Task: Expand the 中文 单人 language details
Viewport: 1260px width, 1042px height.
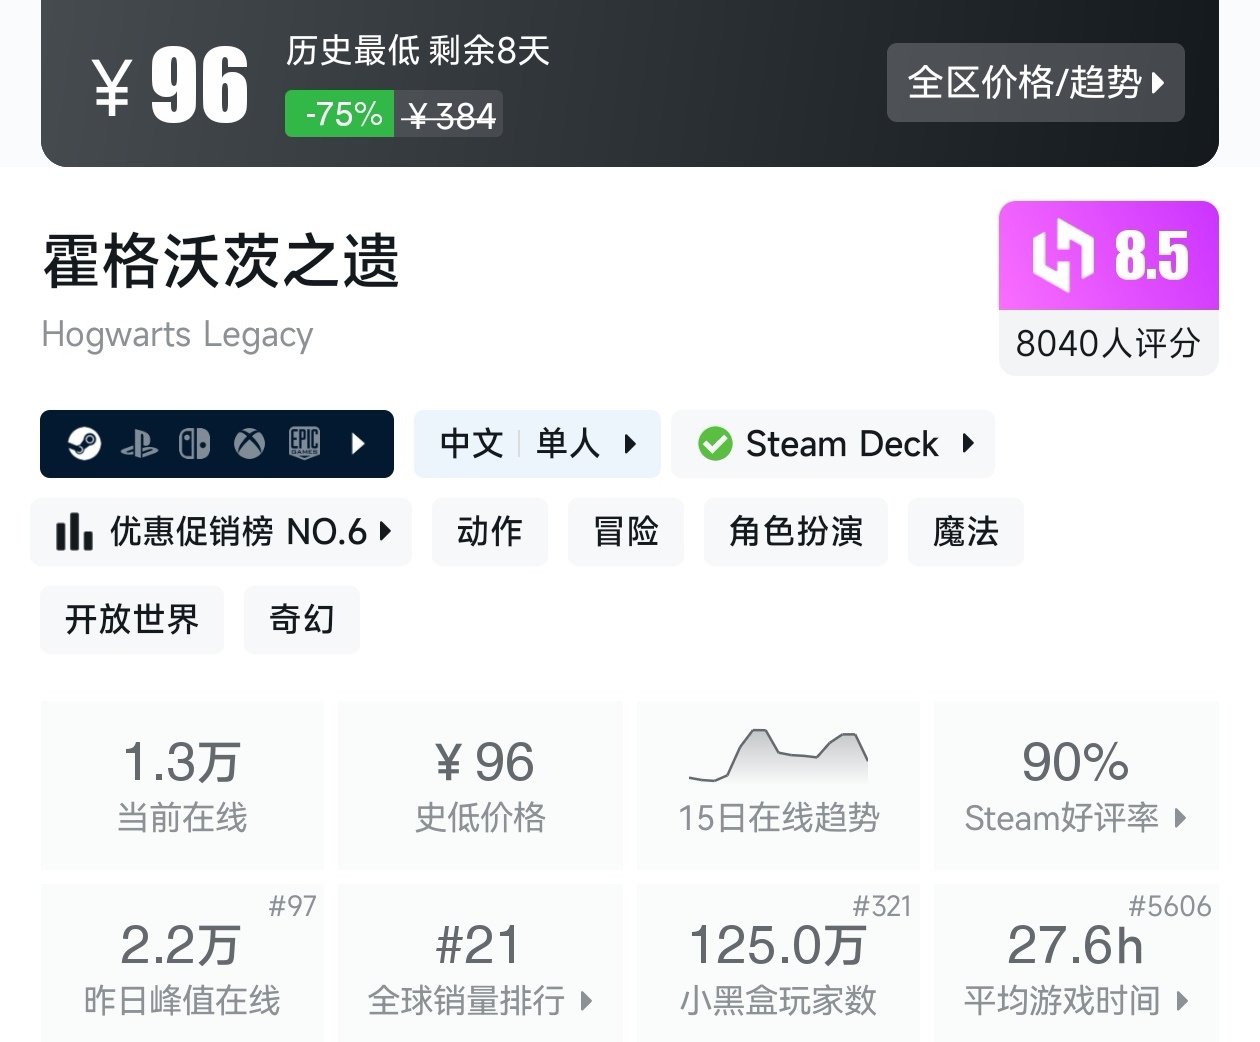Action: coord(537,443)
